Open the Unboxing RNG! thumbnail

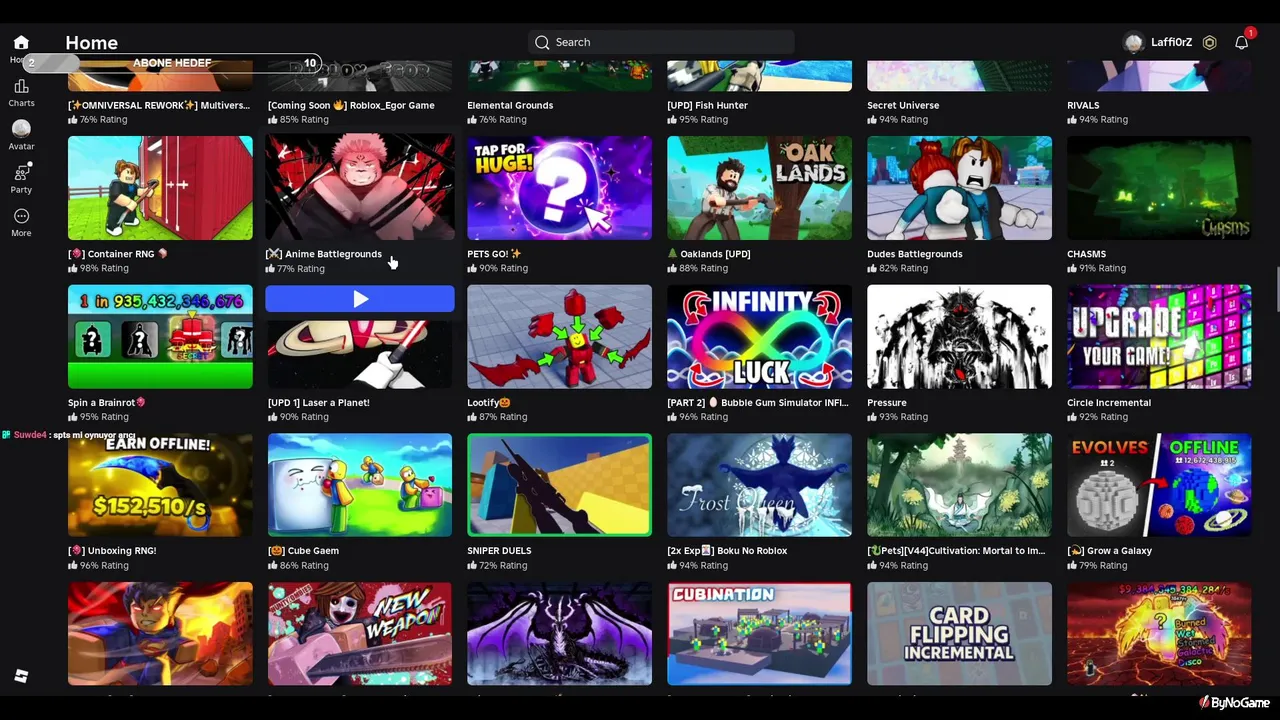pos(160,485)
